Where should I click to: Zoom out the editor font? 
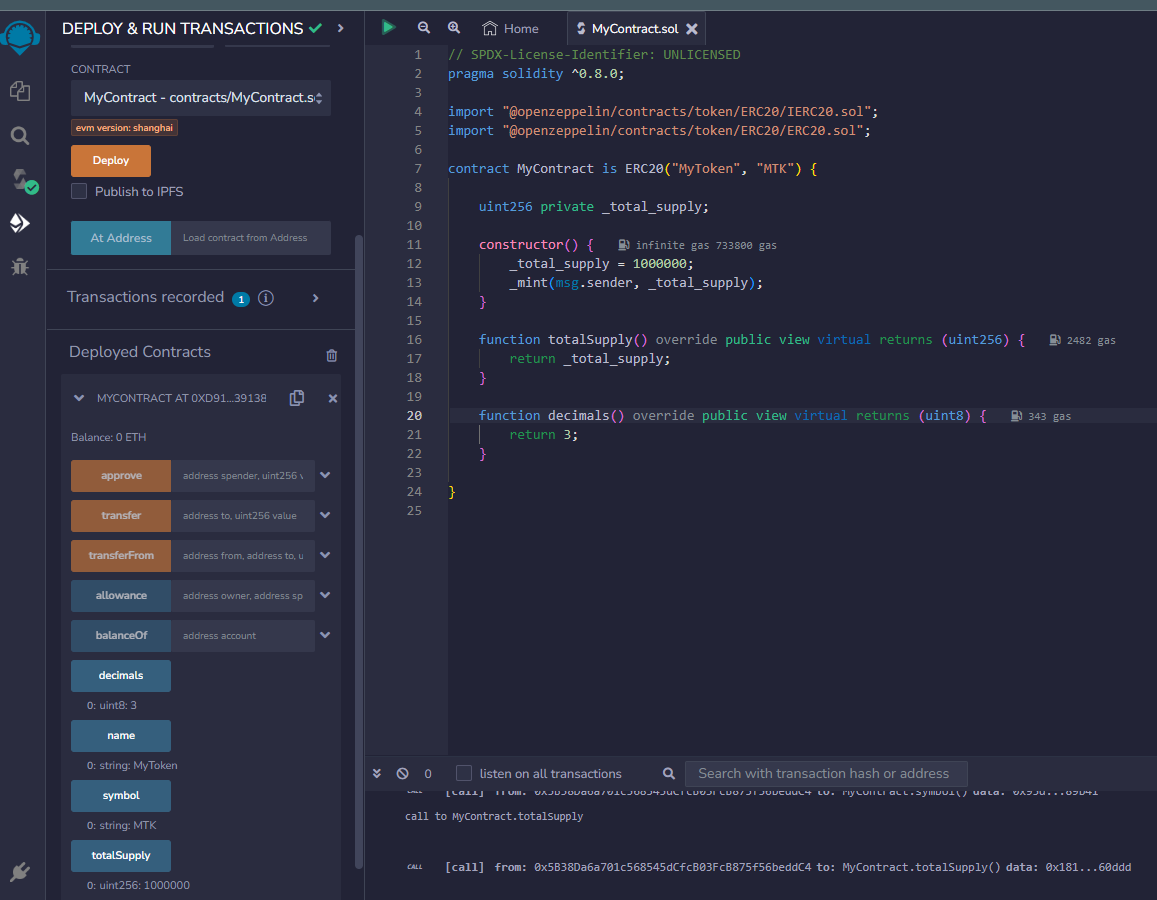pyautogui.click(x=424, y=27)
